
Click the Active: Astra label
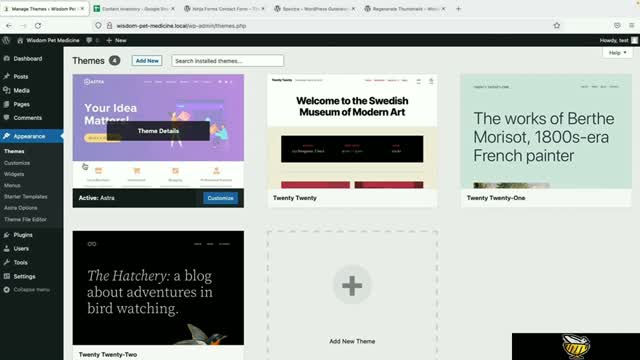pyautogui.click(x=96, y=198)
